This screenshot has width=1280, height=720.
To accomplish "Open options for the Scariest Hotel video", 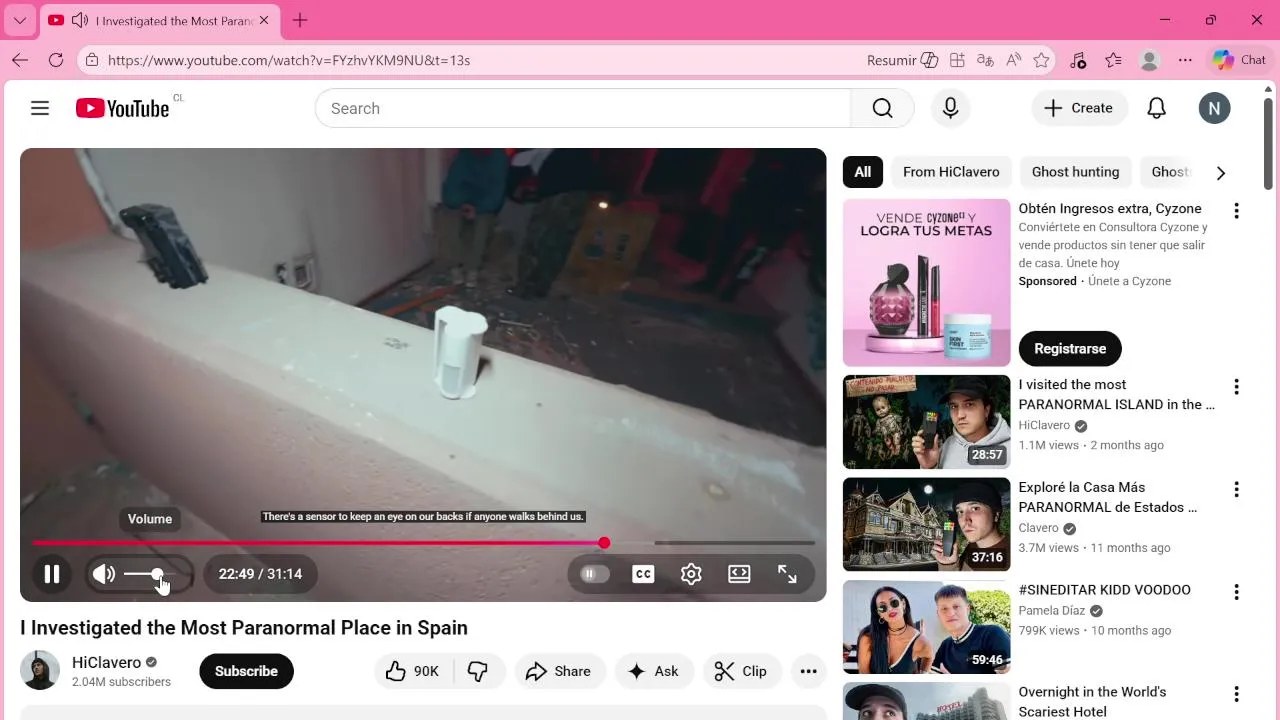I will (1236, 694).
